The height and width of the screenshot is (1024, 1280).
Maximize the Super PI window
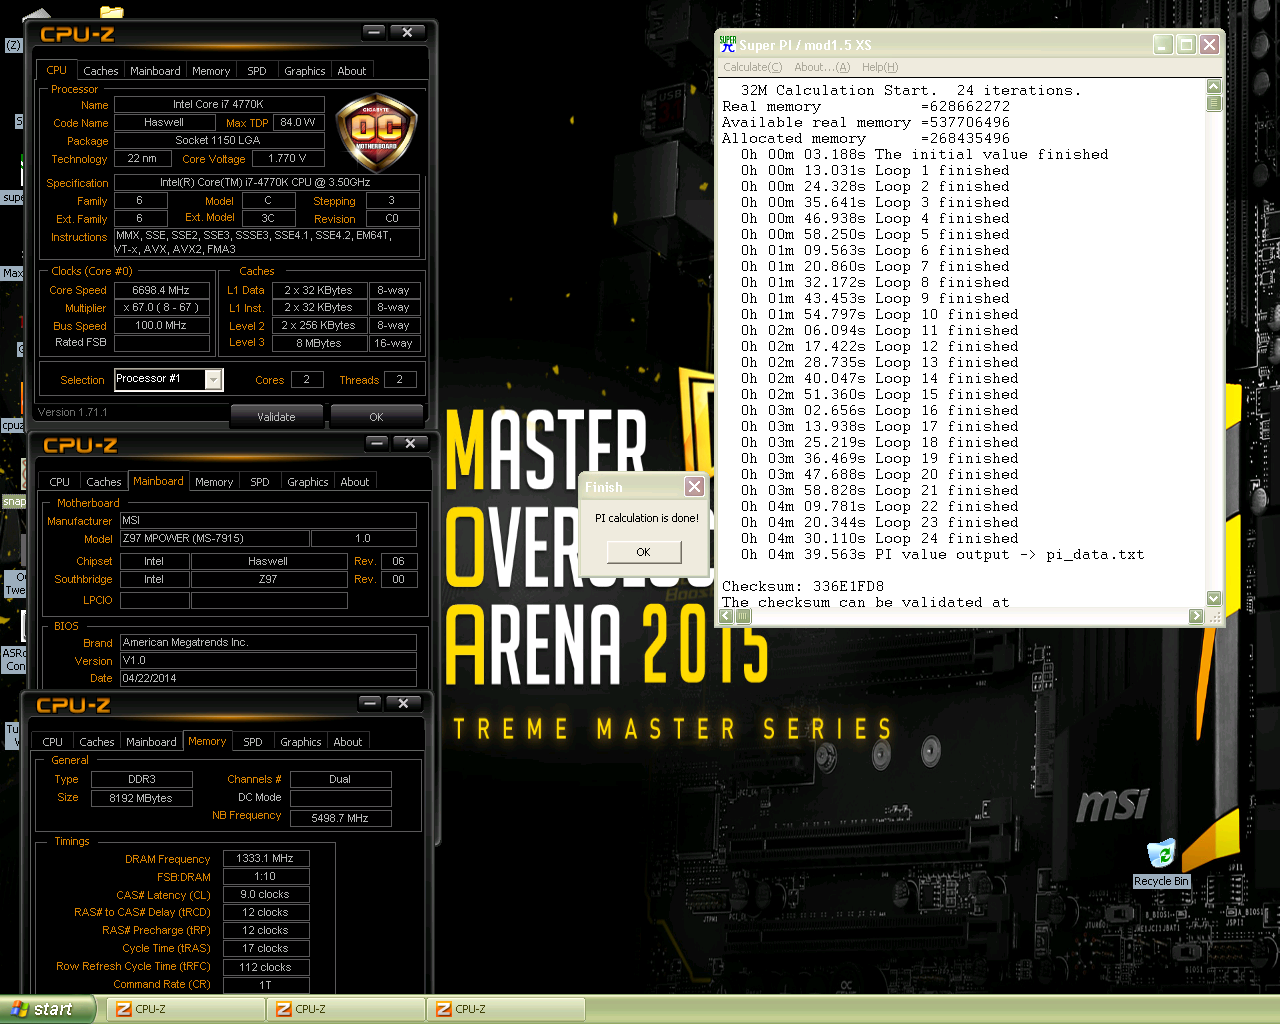click(x=1186, y=45)
